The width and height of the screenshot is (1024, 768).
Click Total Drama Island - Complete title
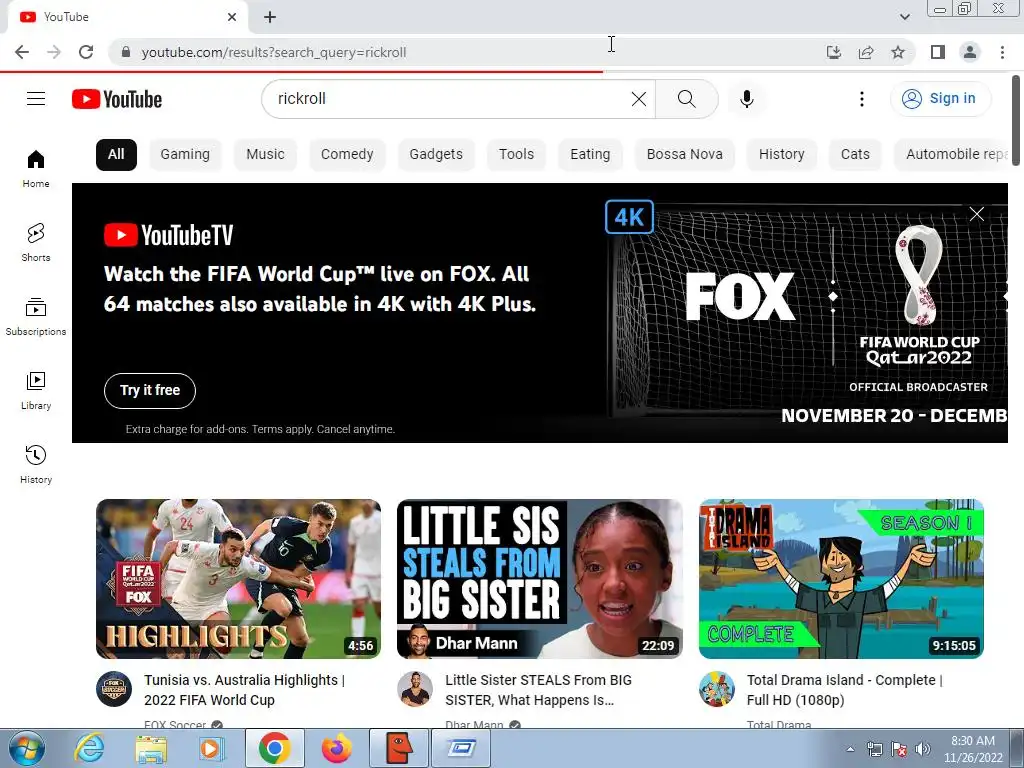coord(844,690)
